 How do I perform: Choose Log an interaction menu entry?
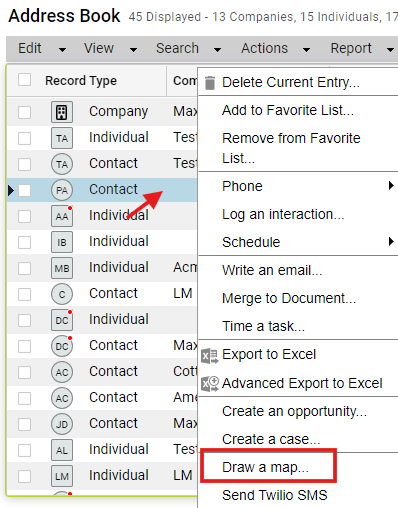coord(283,214)
